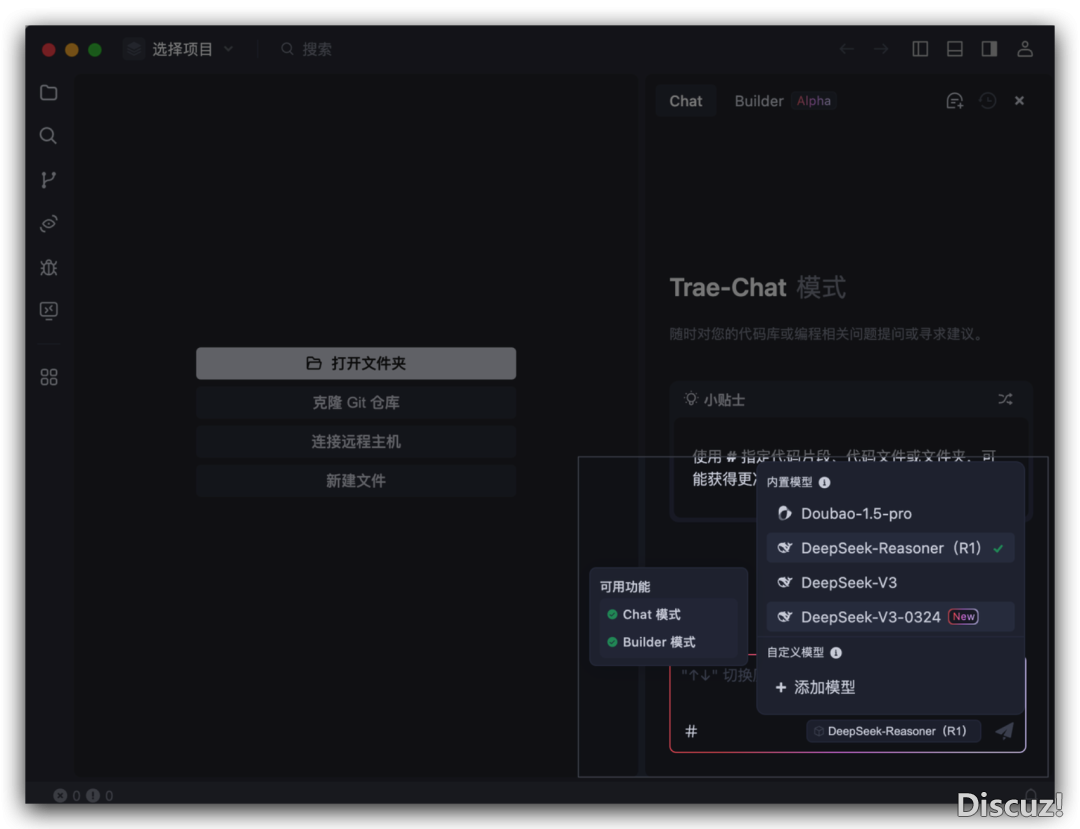Open the Search icon in activity bar
The image size is (1080, 829).
pyautogui.click(x=48, y=136)
